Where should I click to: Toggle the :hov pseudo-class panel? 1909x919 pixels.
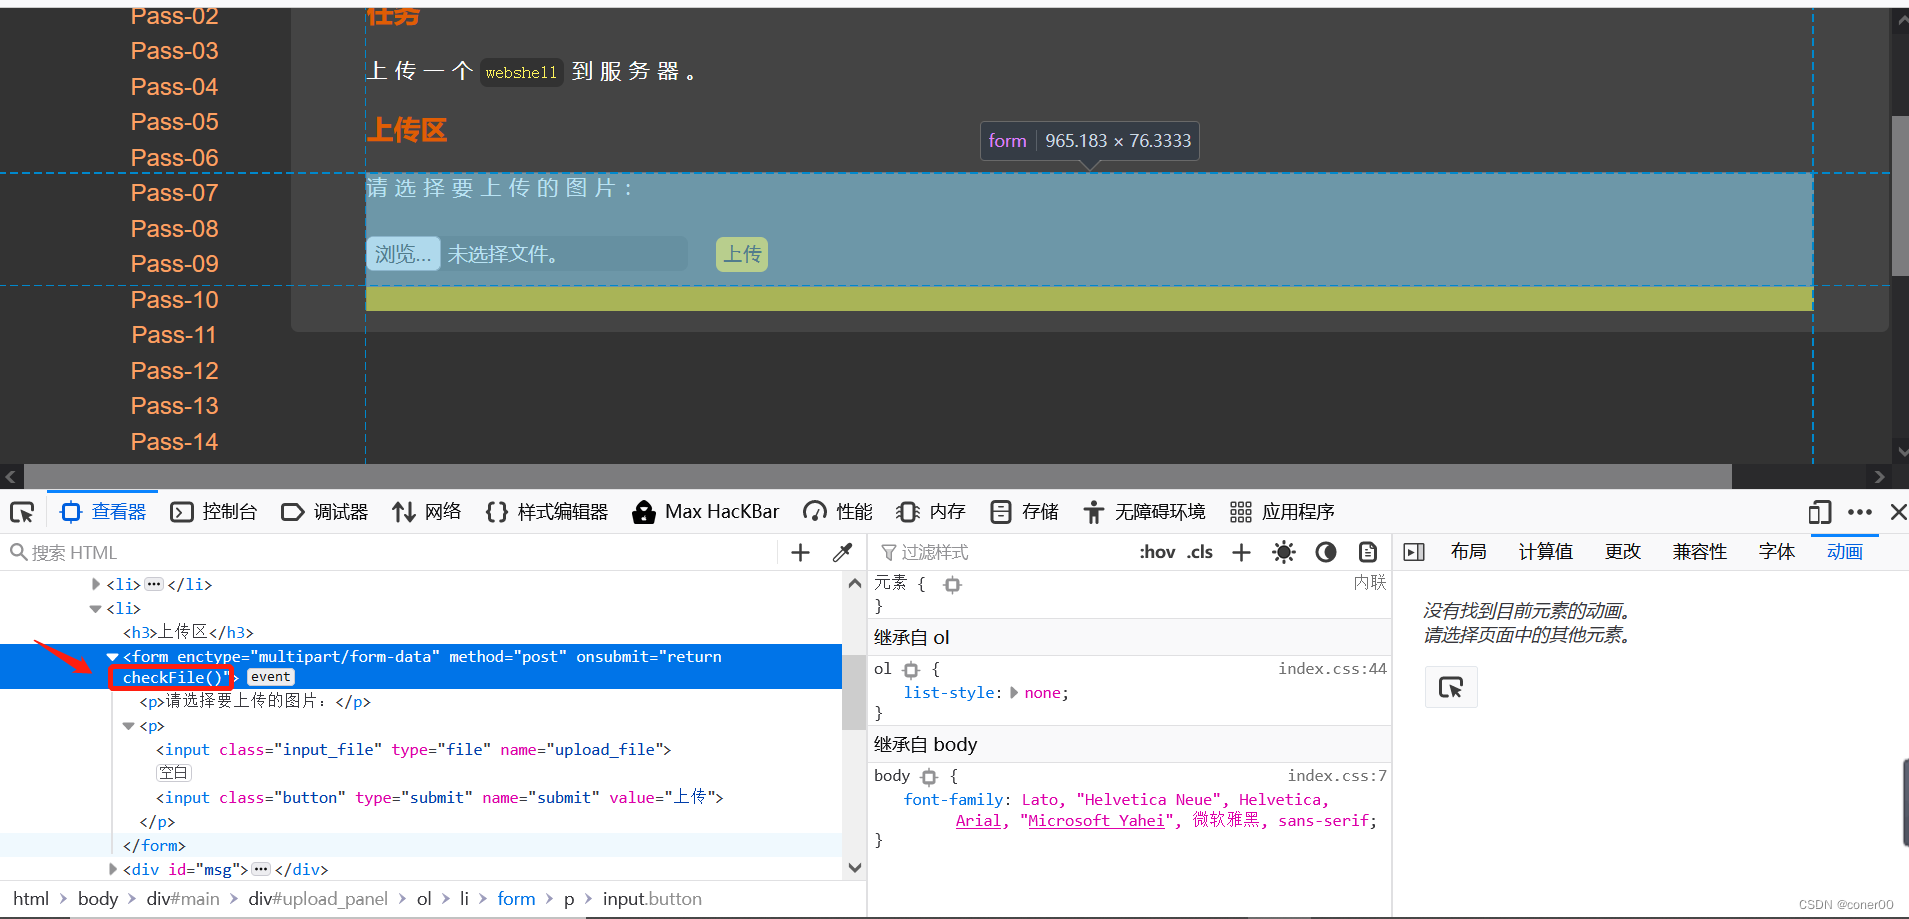pos(1157,552)
